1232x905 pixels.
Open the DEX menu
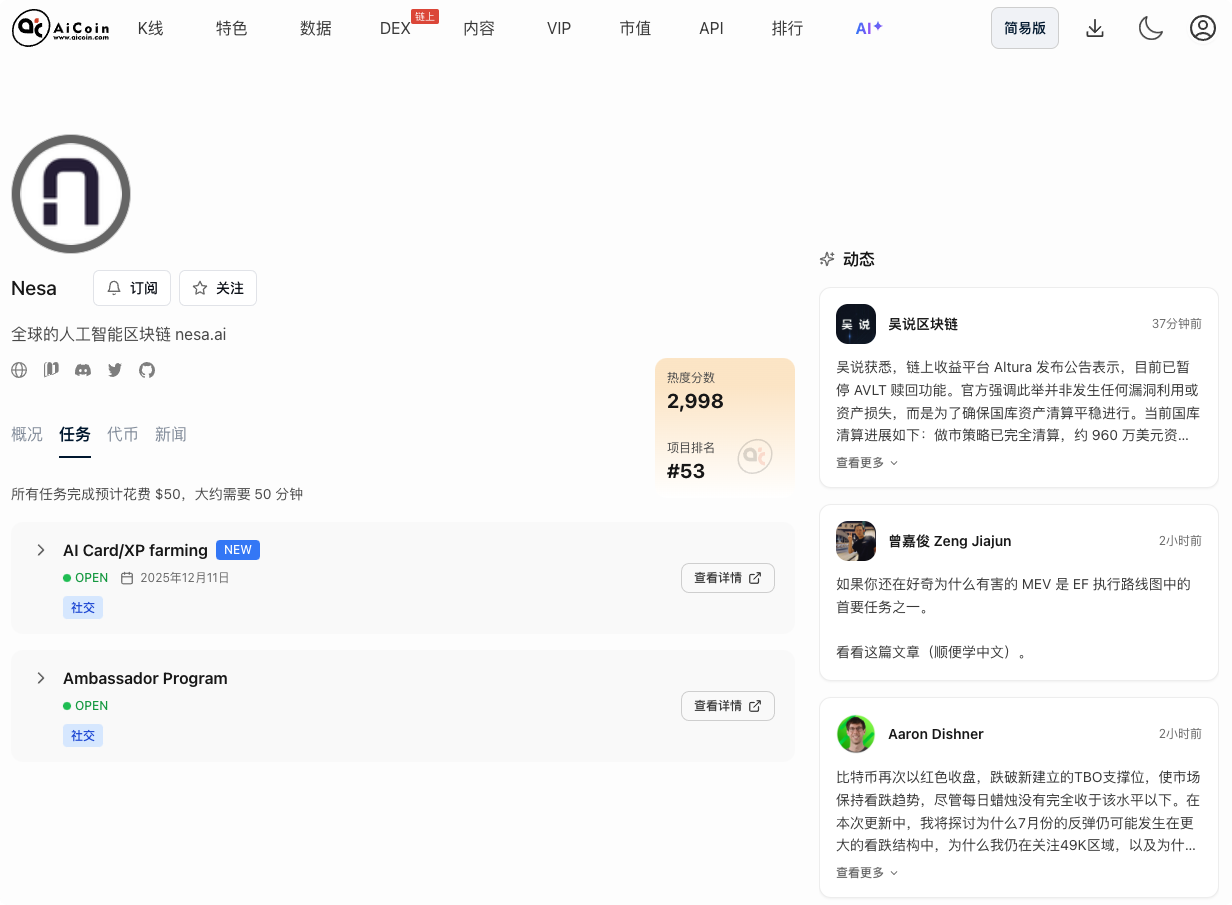click(x=396, y=28)
